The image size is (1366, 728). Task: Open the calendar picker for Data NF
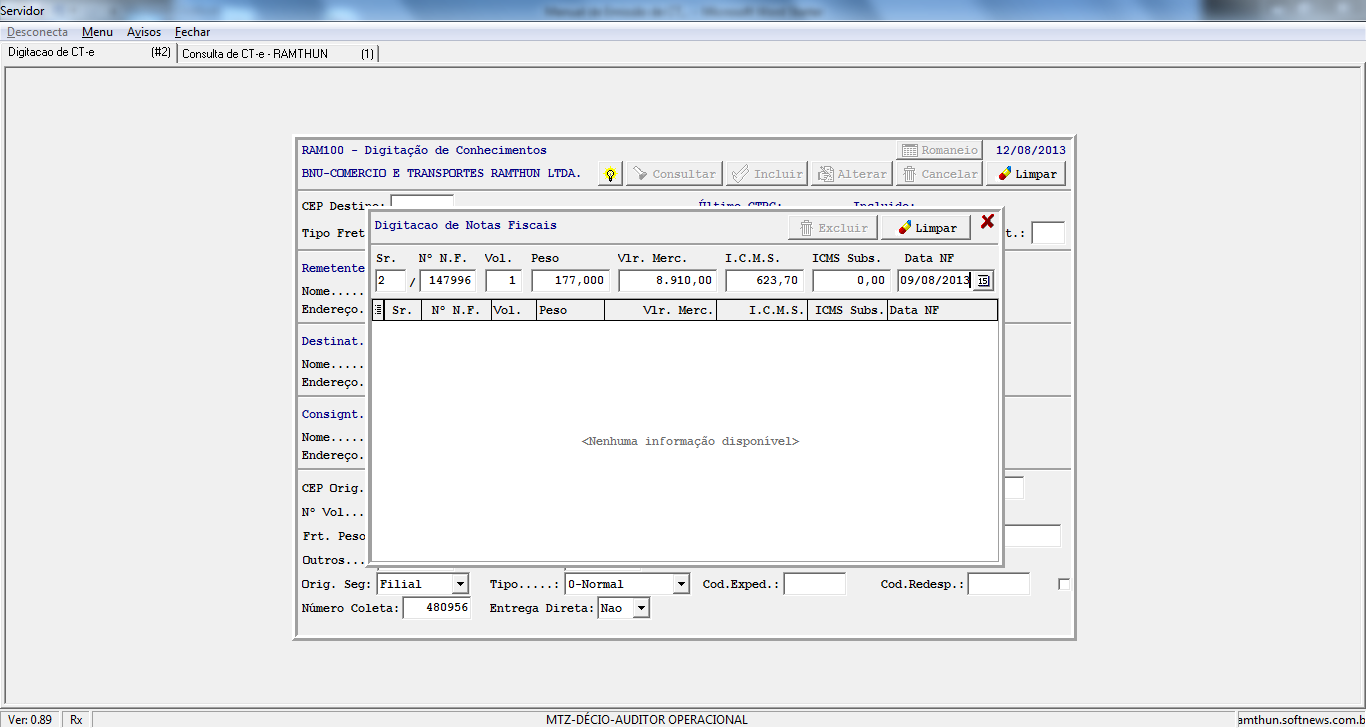tap(983, 281)
